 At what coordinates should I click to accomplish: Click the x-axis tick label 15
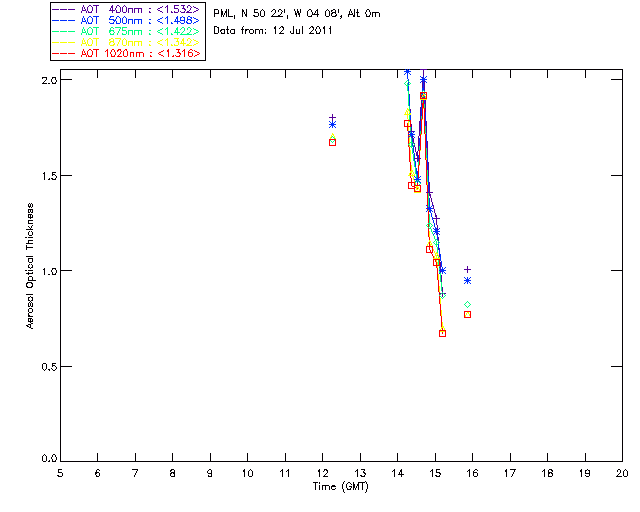pos(435,473)
